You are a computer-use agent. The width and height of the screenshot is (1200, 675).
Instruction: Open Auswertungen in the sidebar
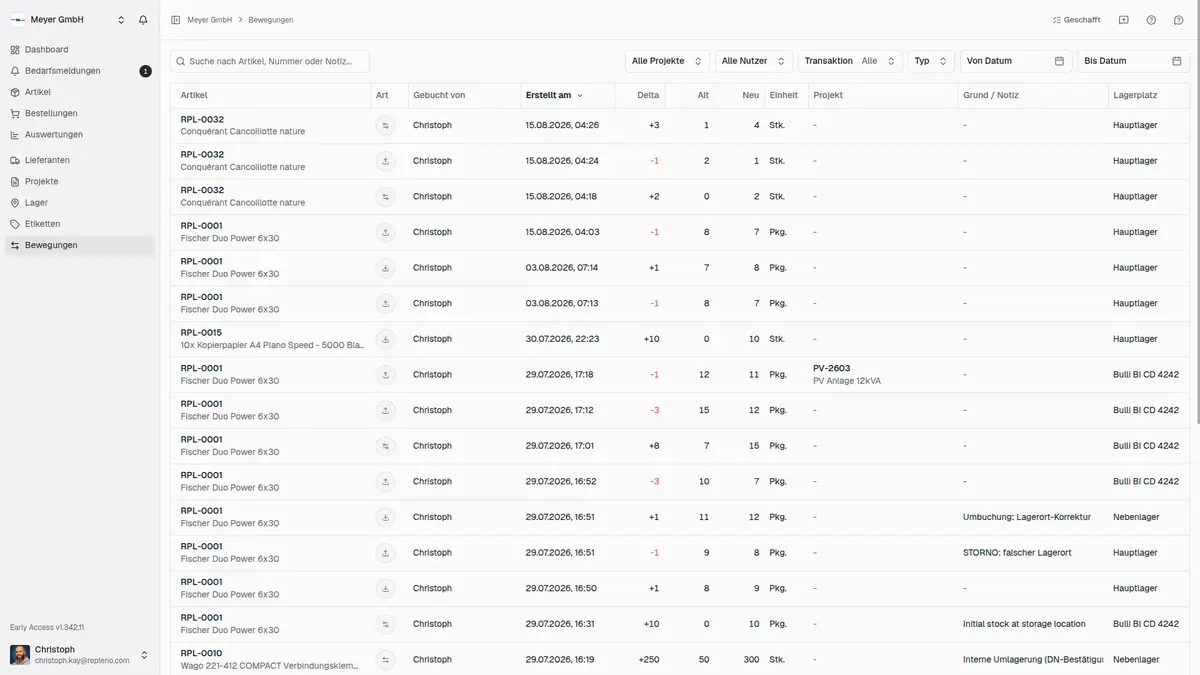[x=80, y=134]
